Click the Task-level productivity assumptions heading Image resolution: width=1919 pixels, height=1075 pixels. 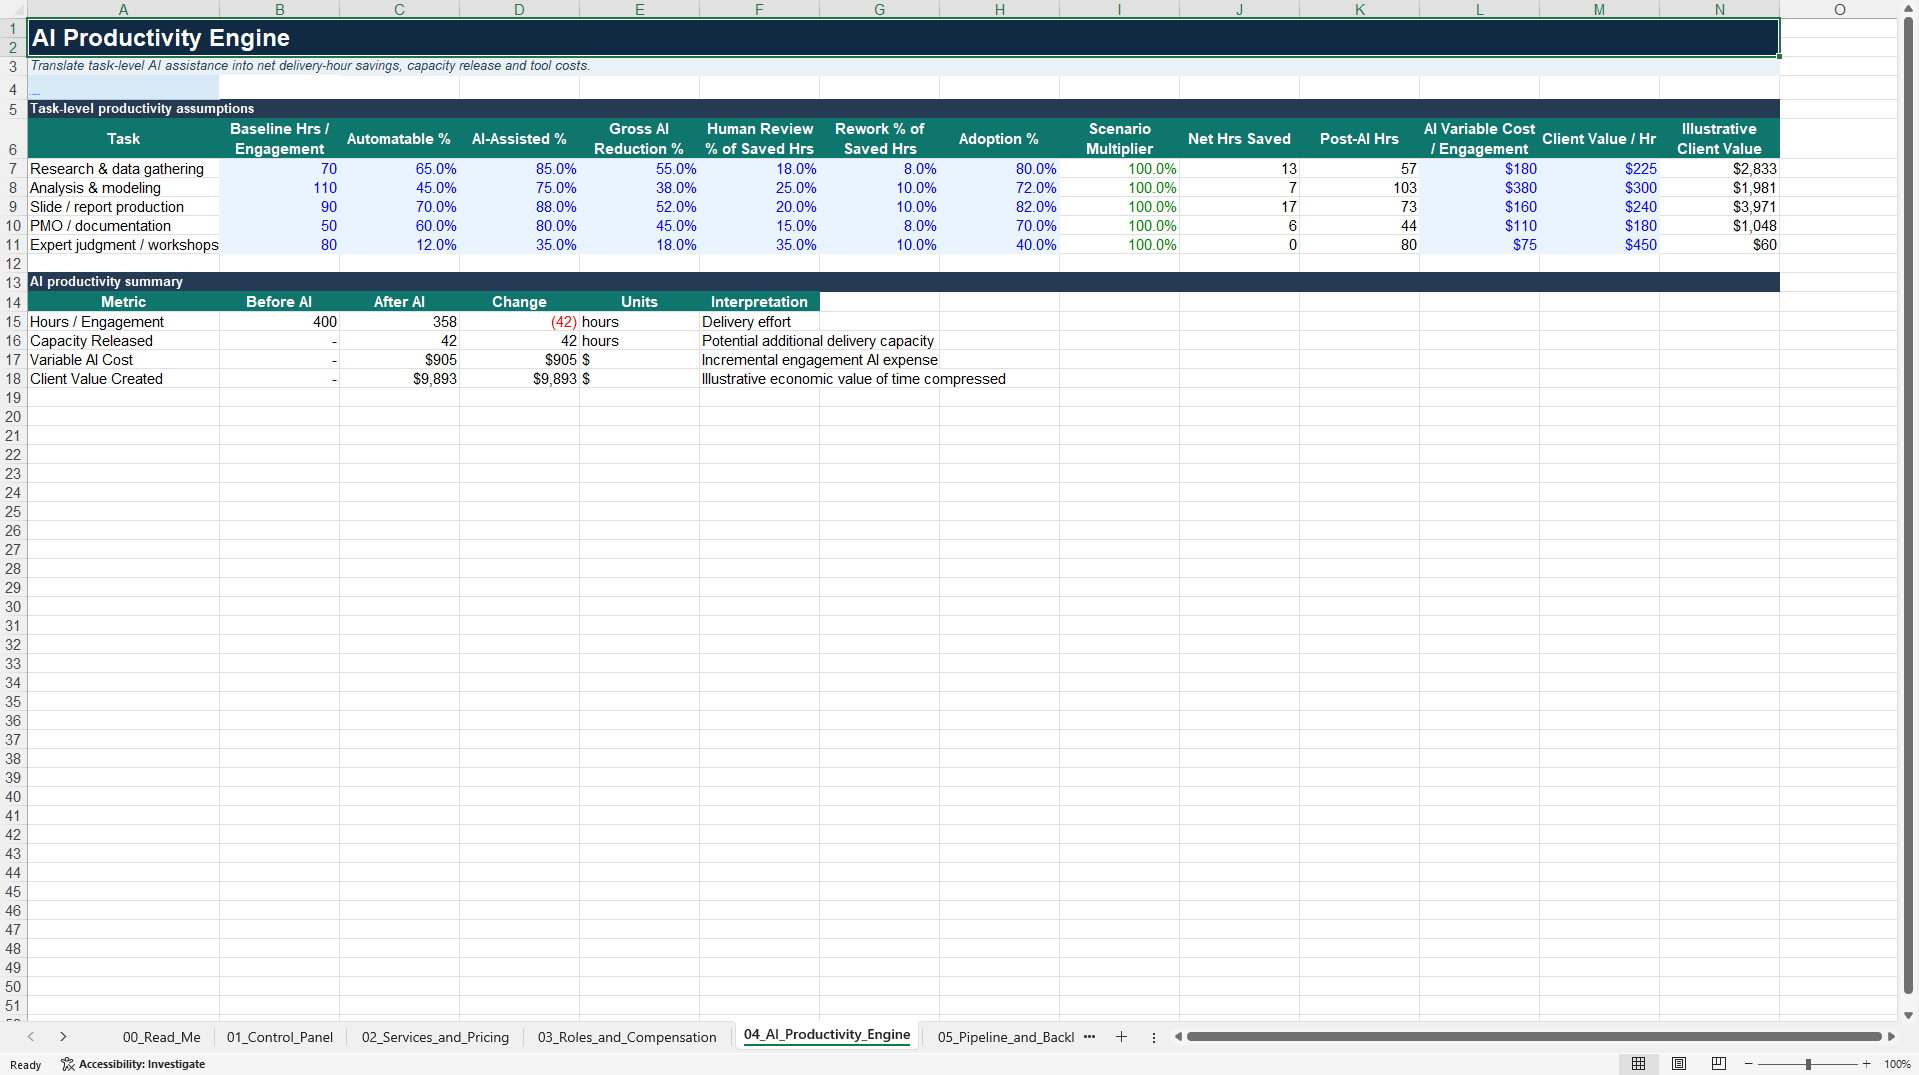click(x=142, y=108)
